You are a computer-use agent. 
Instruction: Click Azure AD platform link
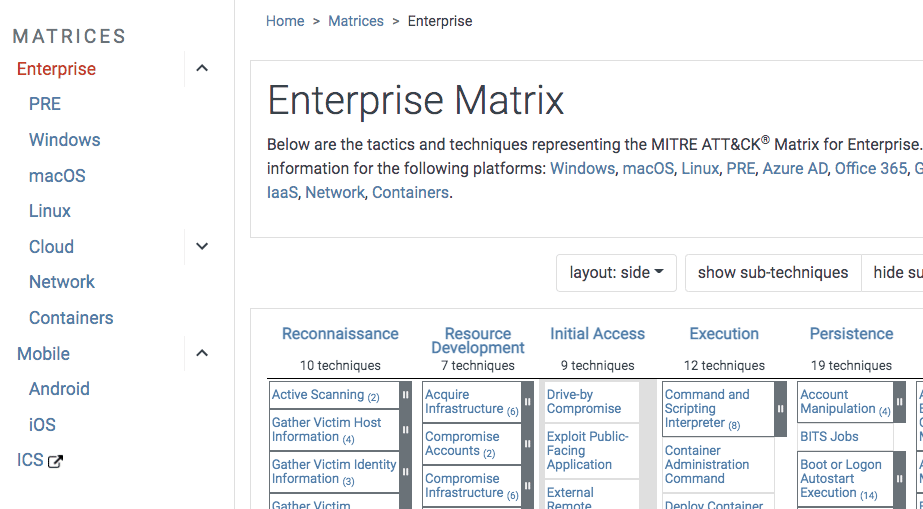795,168
